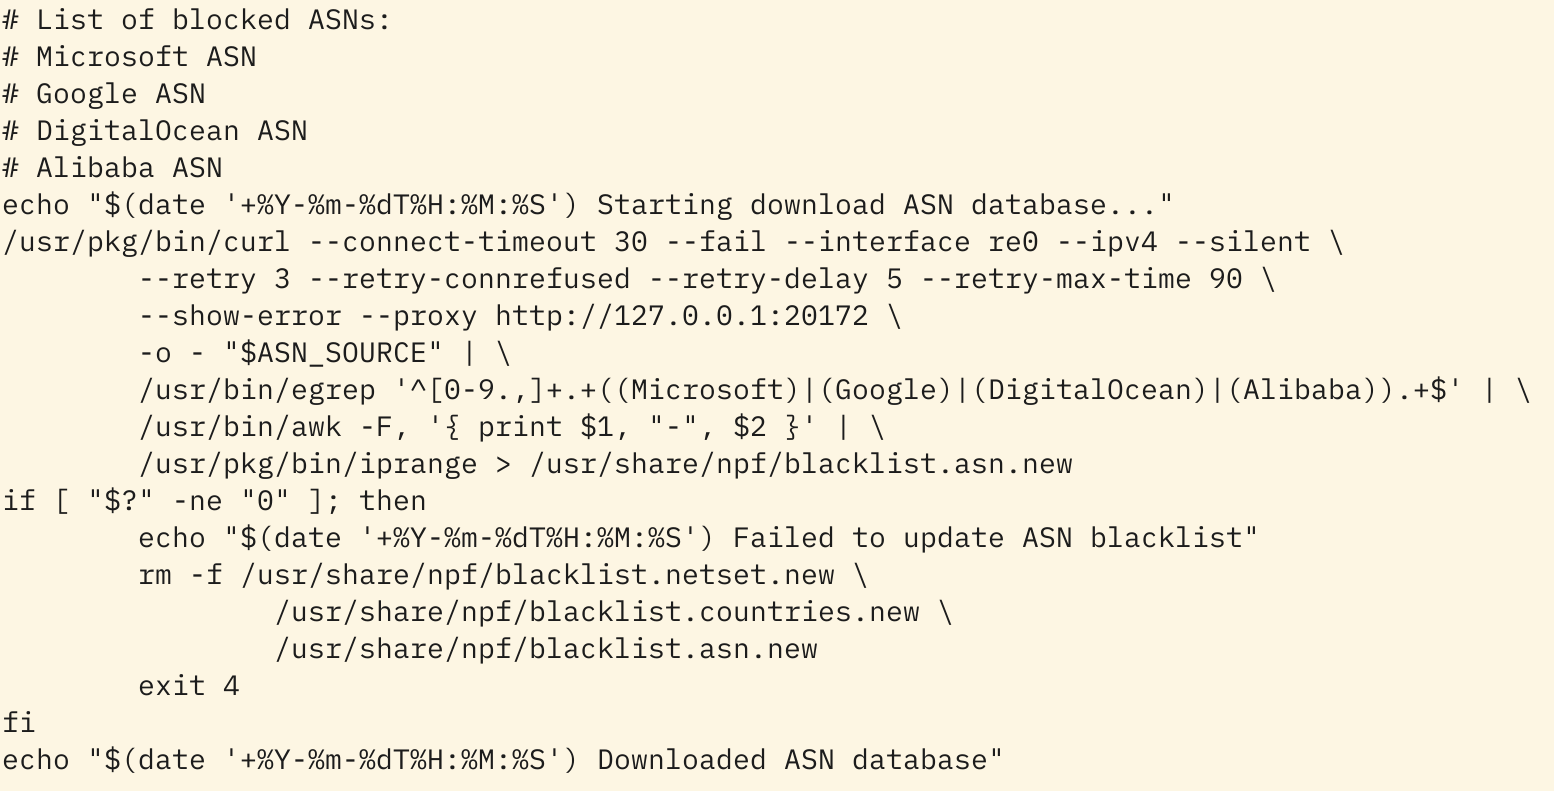Click the '# Alibaba ASN' comment line
Image resolution: width=1554 pixels, height=791 pixels.
coord(112,168)
